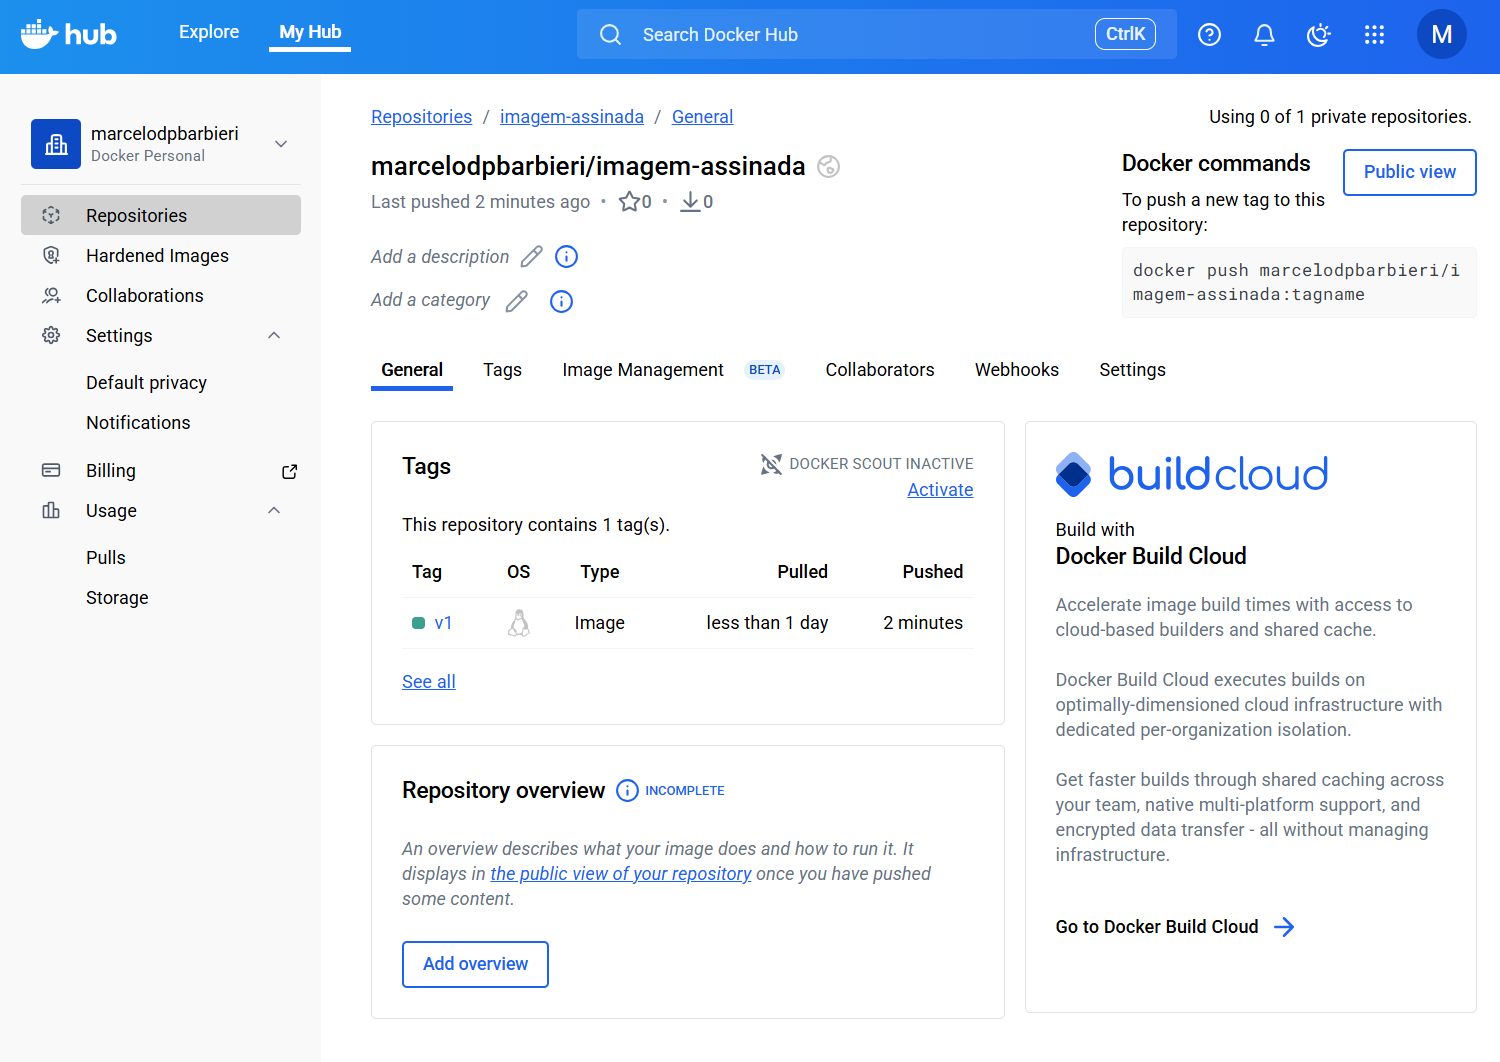Switch to the Tags tab

(502, 370)
